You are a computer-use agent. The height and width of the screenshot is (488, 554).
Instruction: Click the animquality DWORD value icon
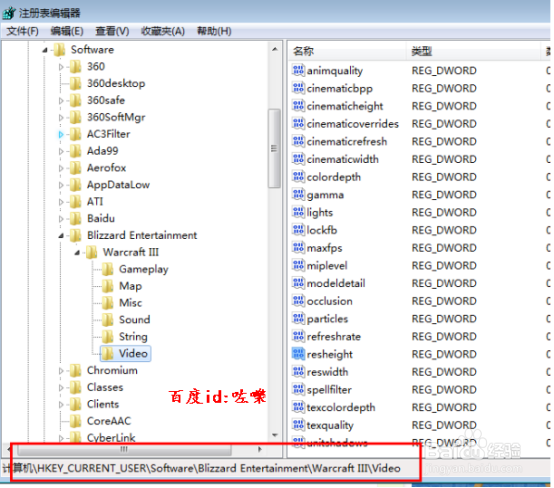click(298, 70)
